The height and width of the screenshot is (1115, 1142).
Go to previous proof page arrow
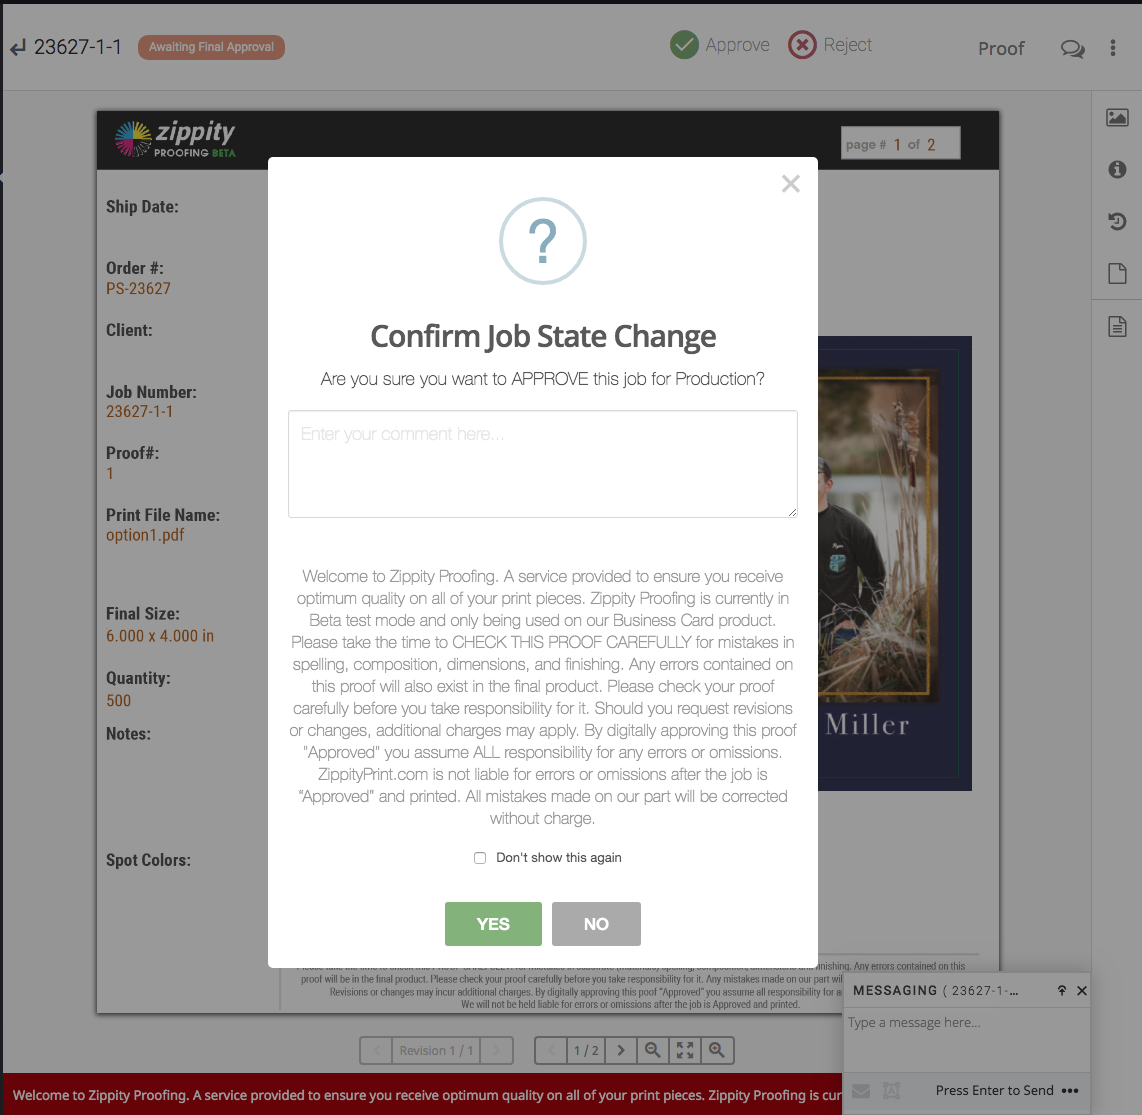coord(551,1050)
